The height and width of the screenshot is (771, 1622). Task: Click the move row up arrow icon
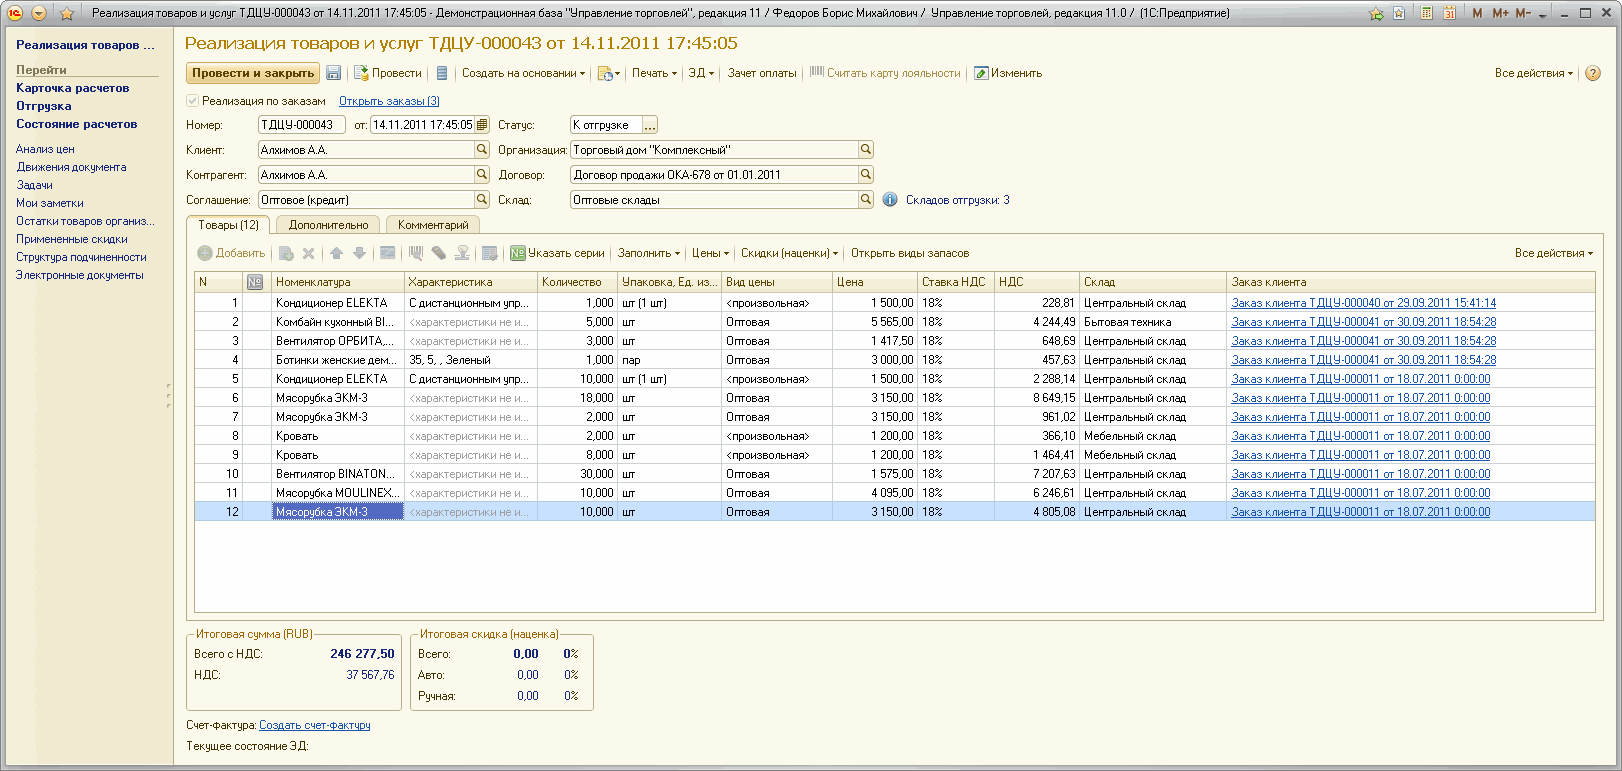pos(336,253)
